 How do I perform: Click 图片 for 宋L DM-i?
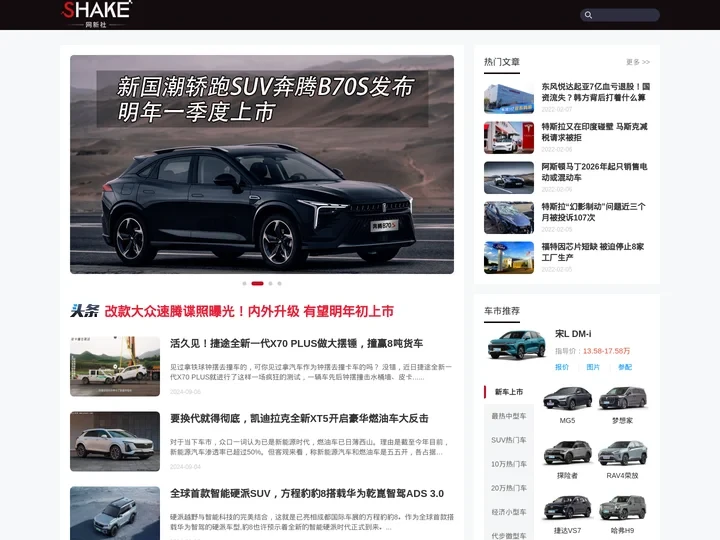click(593, 367)
